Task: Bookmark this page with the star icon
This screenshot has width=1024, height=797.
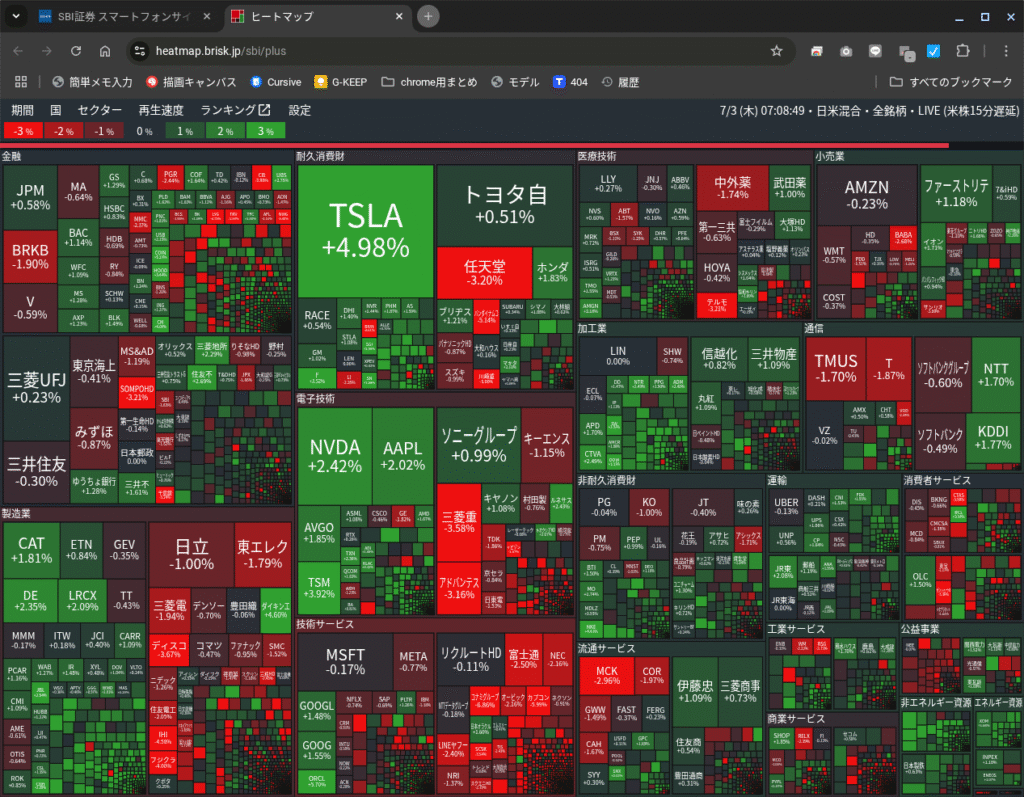Action: tap(776, 51)
